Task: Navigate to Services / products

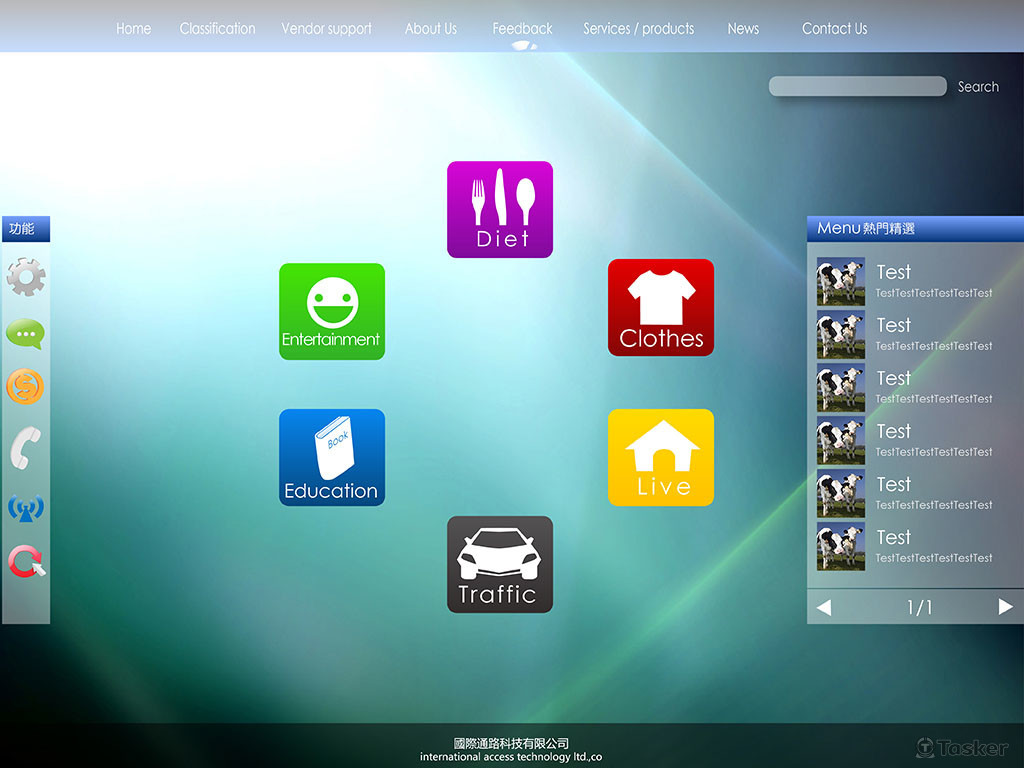Action: tap(638, 29)
